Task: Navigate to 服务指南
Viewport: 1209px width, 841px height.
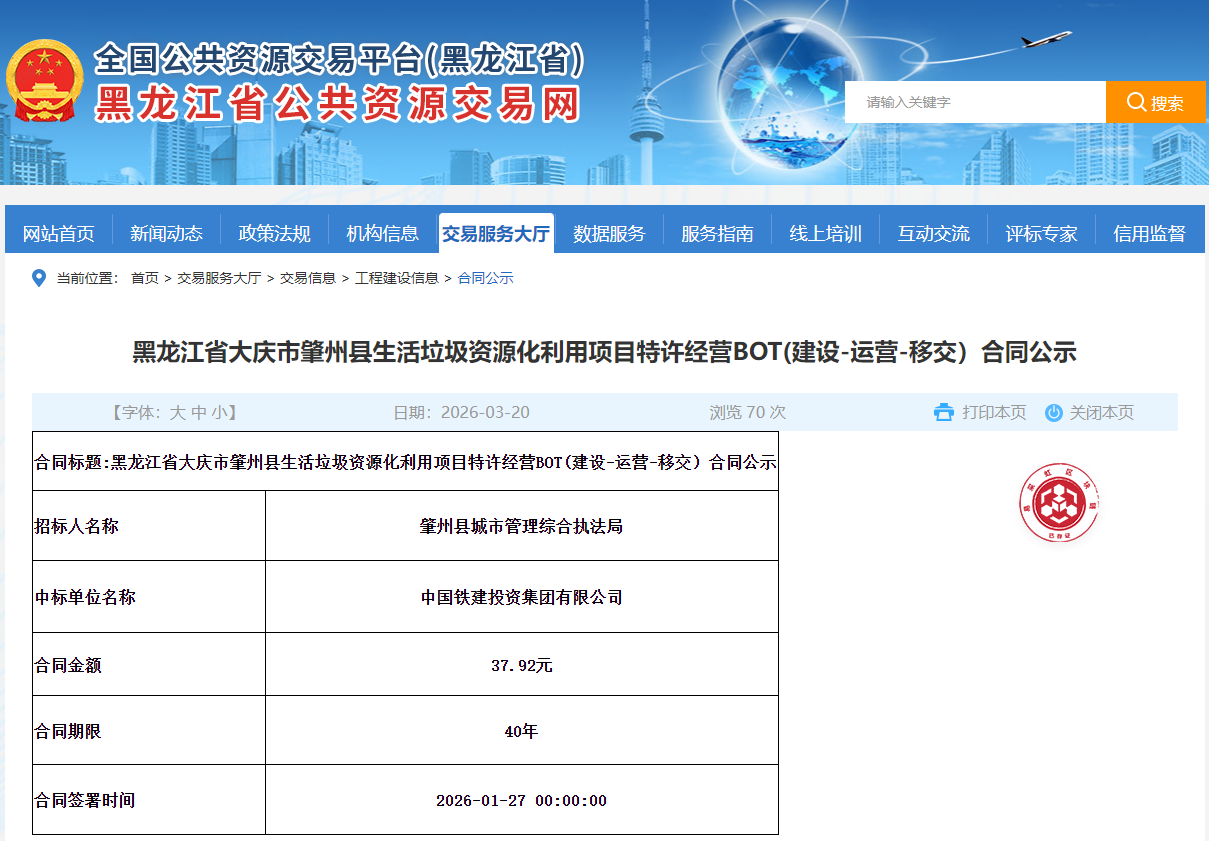Action: tap(717, 233)
